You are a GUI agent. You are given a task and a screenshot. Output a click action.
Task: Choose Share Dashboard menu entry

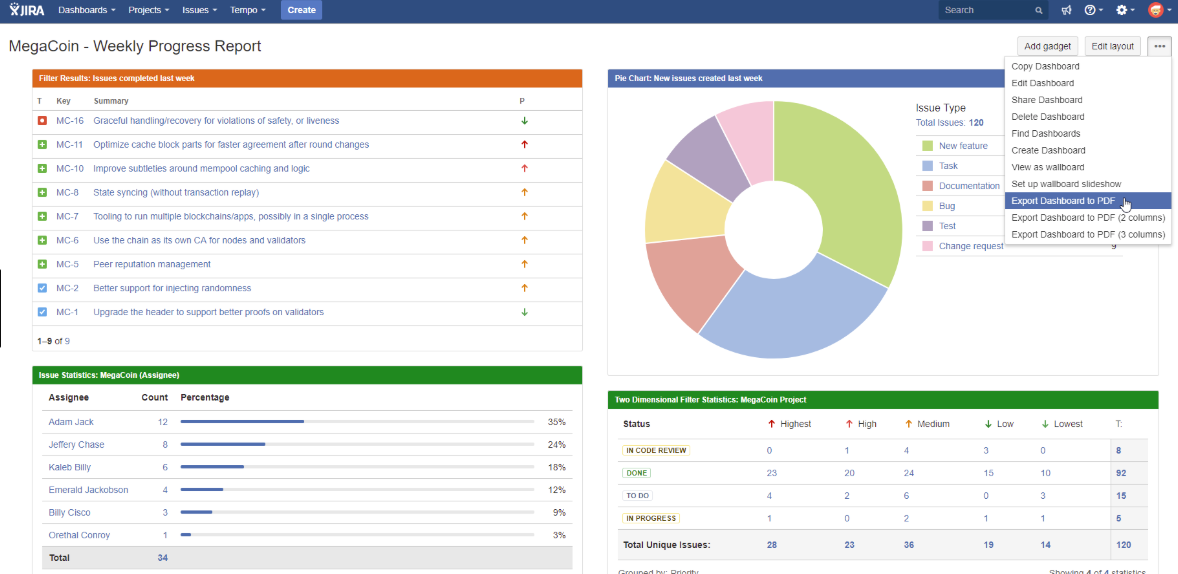point(1088,100)
